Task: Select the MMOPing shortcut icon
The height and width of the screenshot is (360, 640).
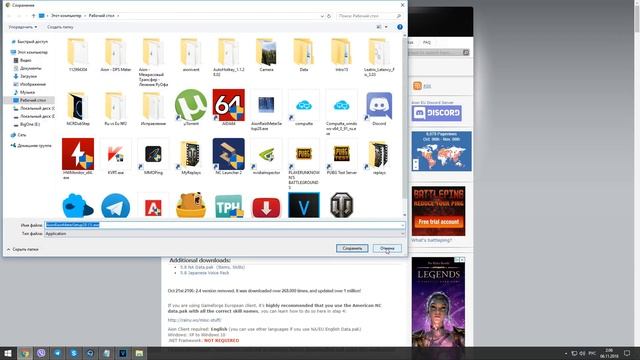Action: point(153,155)
